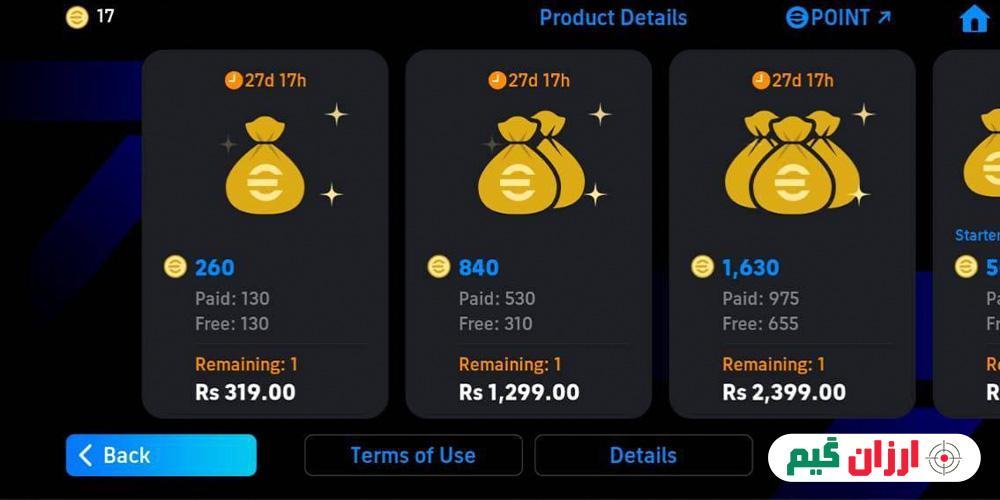This screenshot has width=1000, height=500.
Task: Click the Product Details header
Action: 614,18
